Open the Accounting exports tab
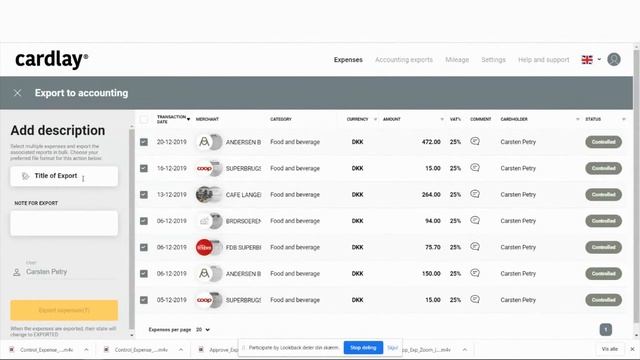 click(x=404, y=60)
